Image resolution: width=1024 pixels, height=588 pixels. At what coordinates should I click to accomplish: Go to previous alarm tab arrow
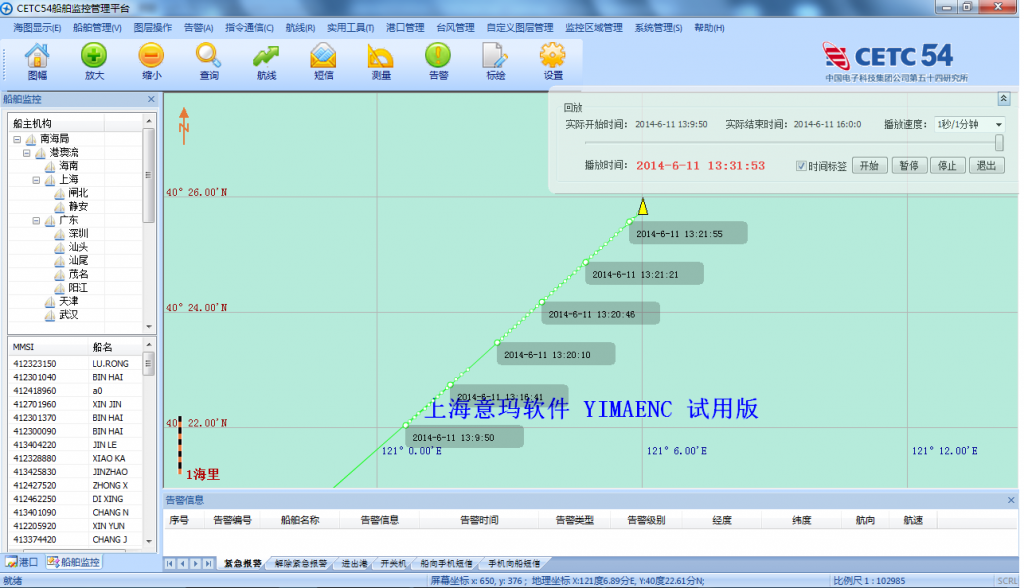183,563
